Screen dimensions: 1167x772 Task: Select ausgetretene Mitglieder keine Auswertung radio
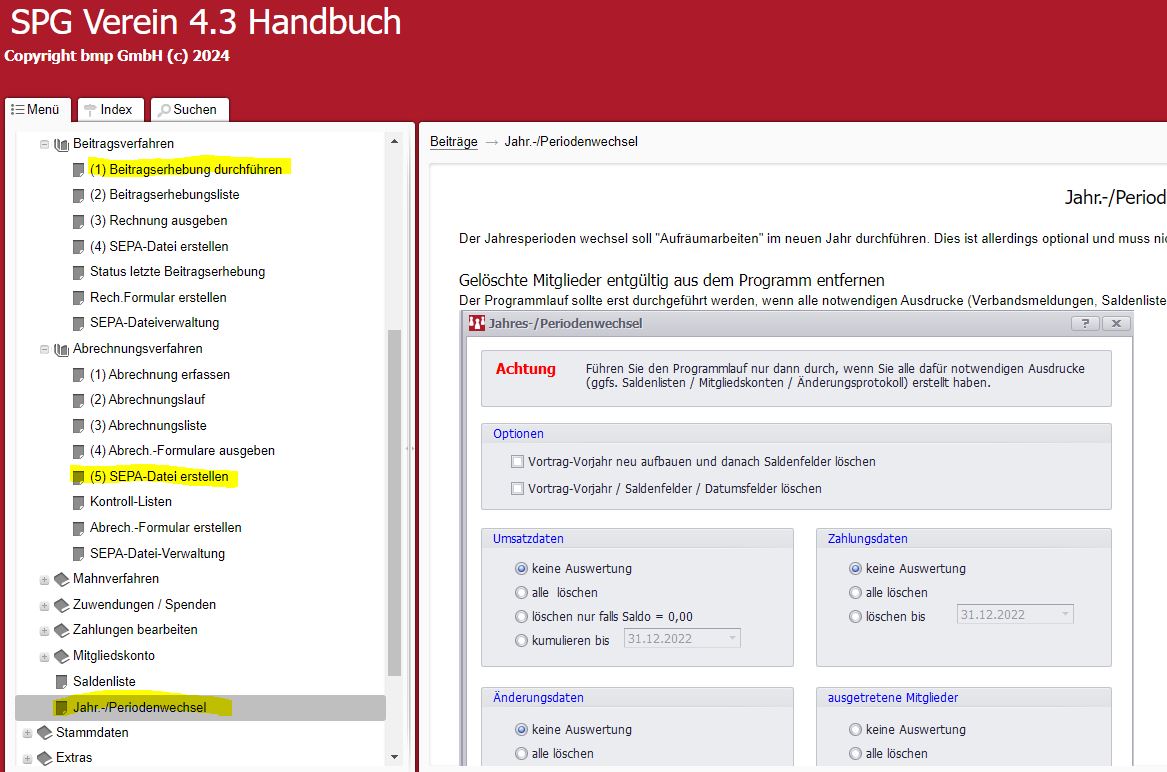(x=855, y=730)
